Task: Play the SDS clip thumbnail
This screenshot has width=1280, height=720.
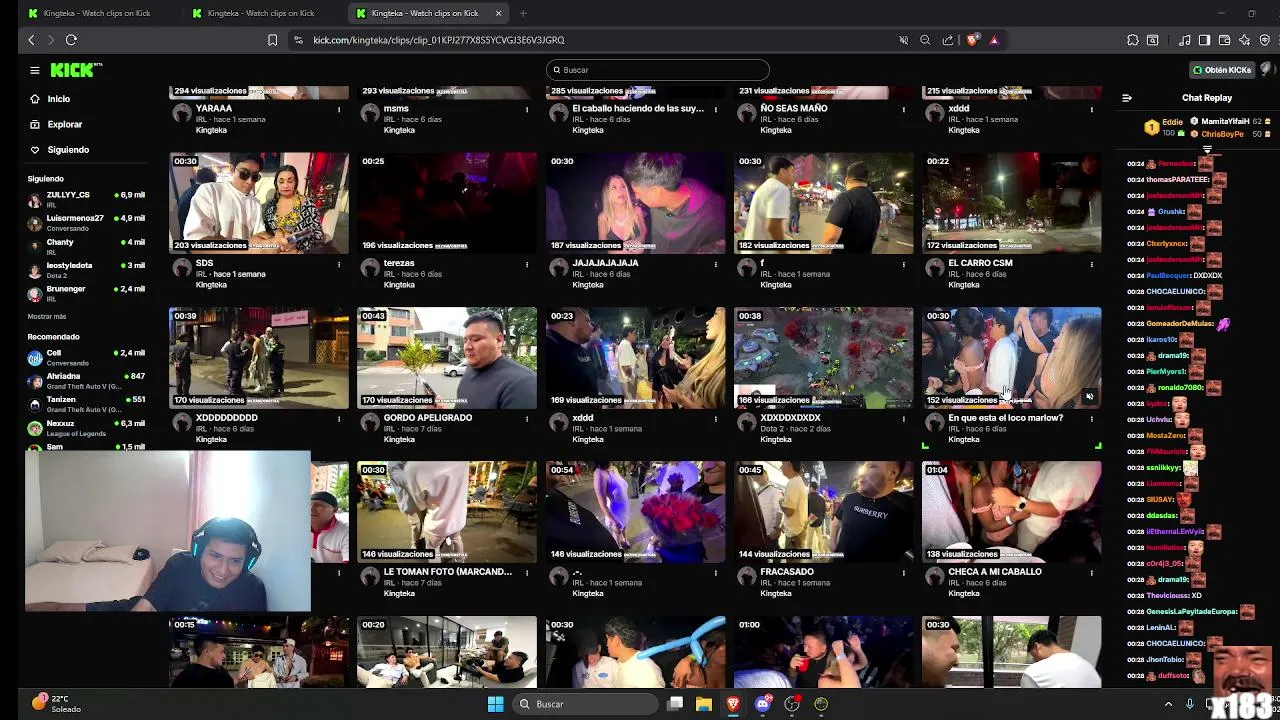Action: click(x=259, y=203)
